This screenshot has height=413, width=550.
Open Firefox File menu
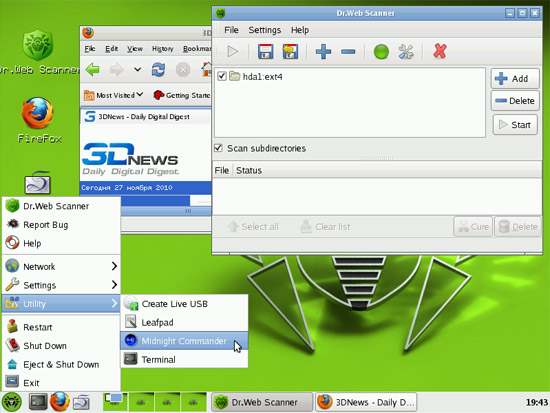click(x=90, y=49)
